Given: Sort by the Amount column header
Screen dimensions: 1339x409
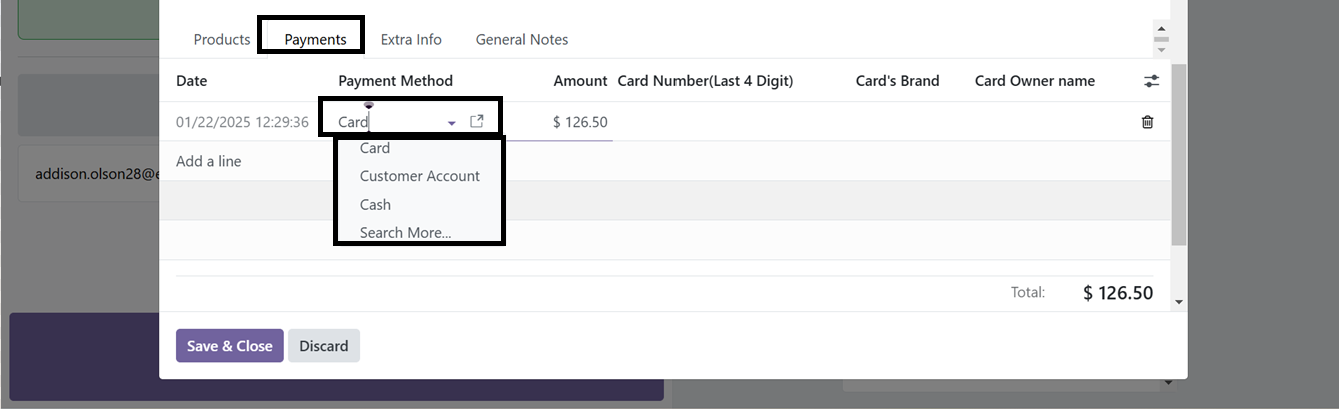Looking at the screenshot, I should pos(580,81).
